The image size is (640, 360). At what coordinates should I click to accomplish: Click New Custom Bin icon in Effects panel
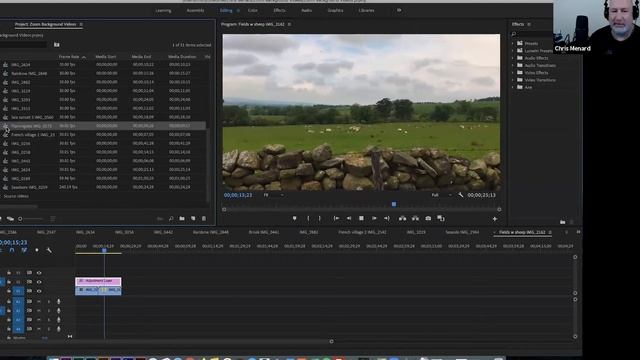tap(562, 222)
